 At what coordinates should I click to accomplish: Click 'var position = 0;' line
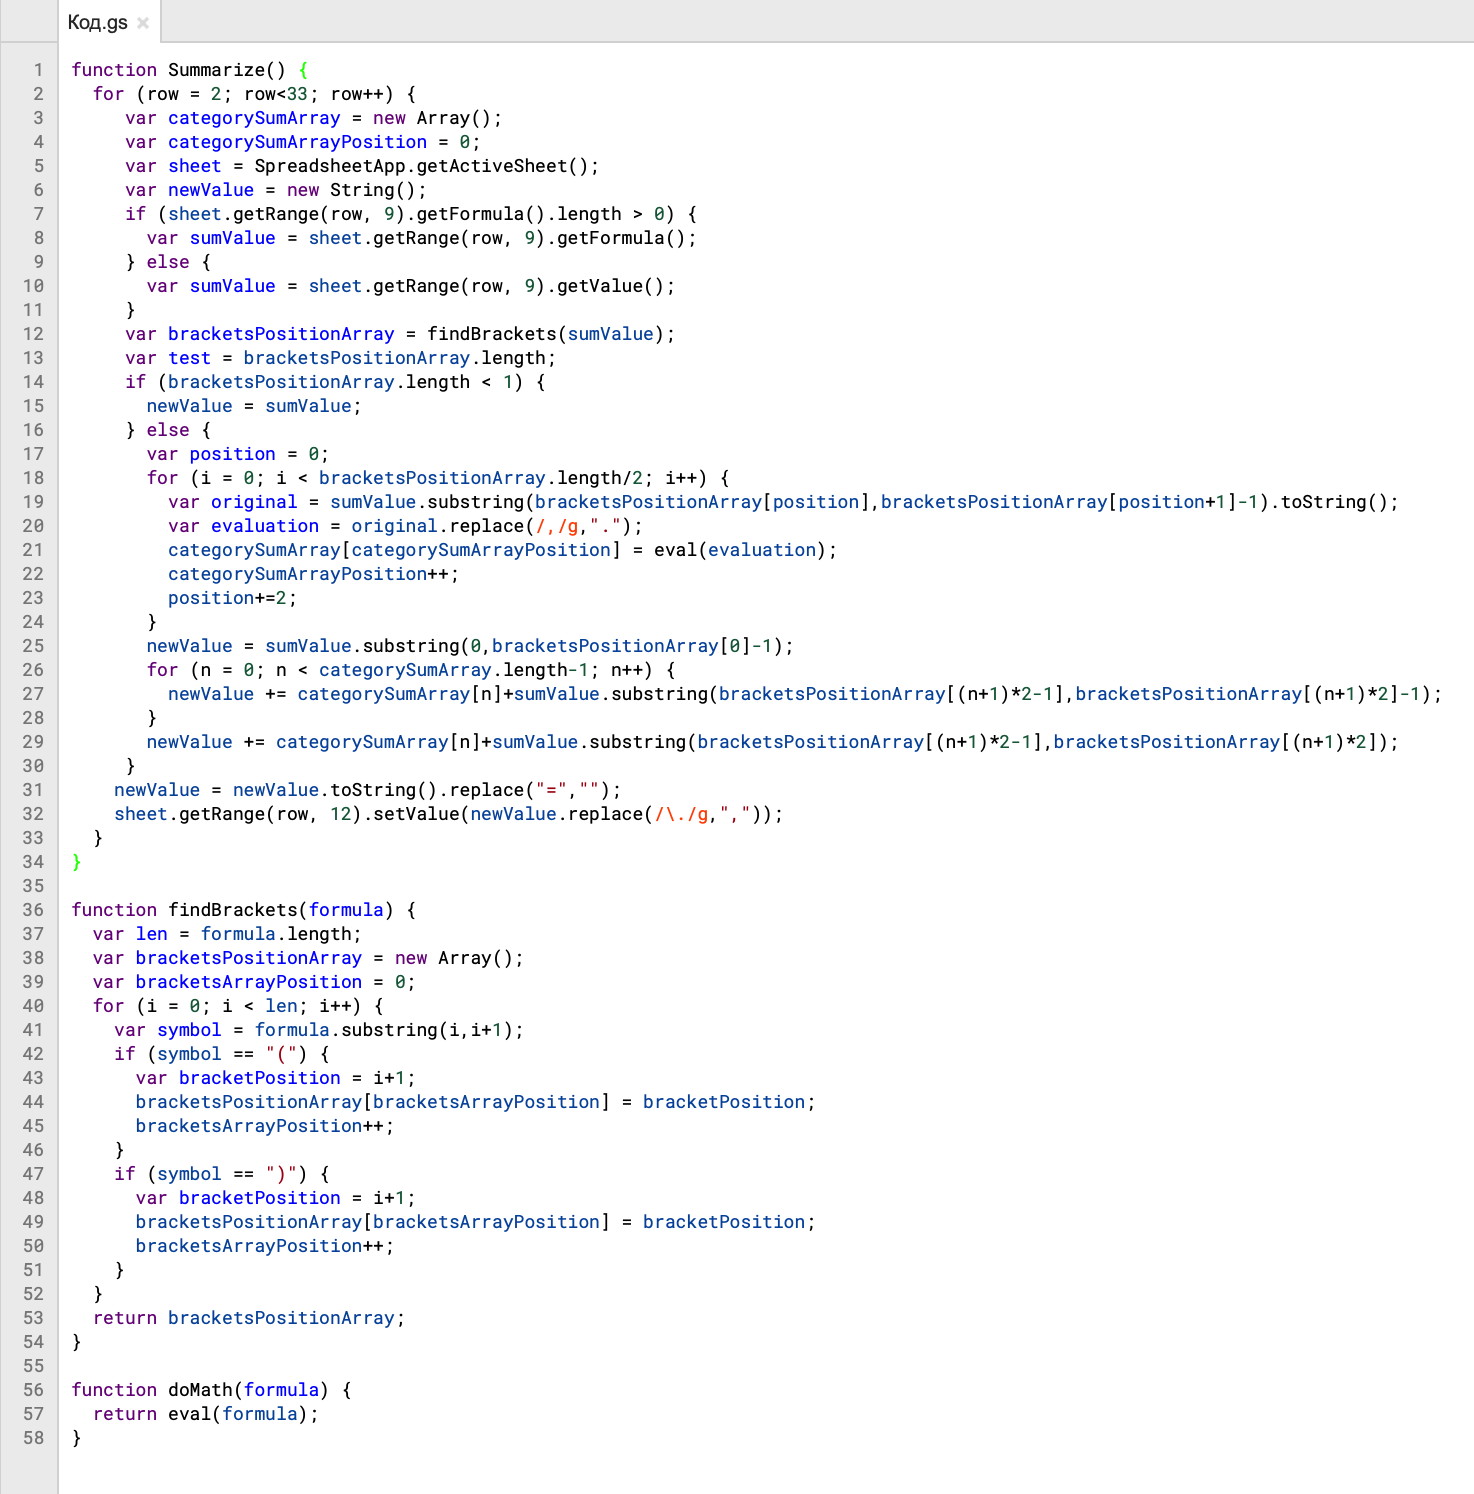click(238, 454)
